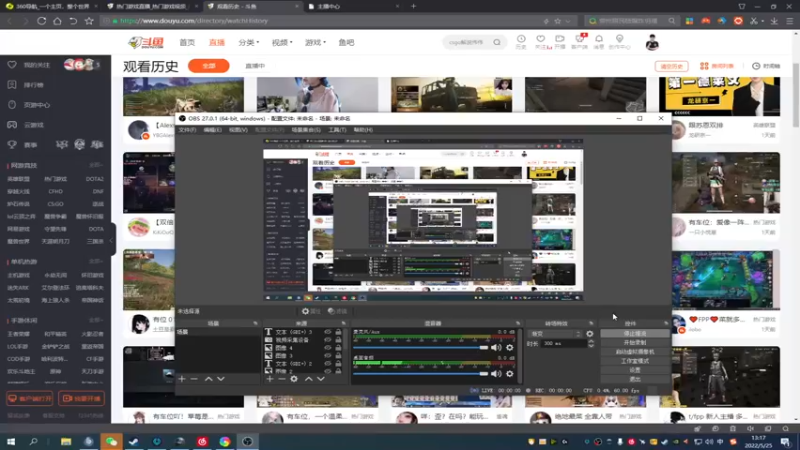Click the 退出 exit button in OBS
800x450 pixels.
pos(635,379)
